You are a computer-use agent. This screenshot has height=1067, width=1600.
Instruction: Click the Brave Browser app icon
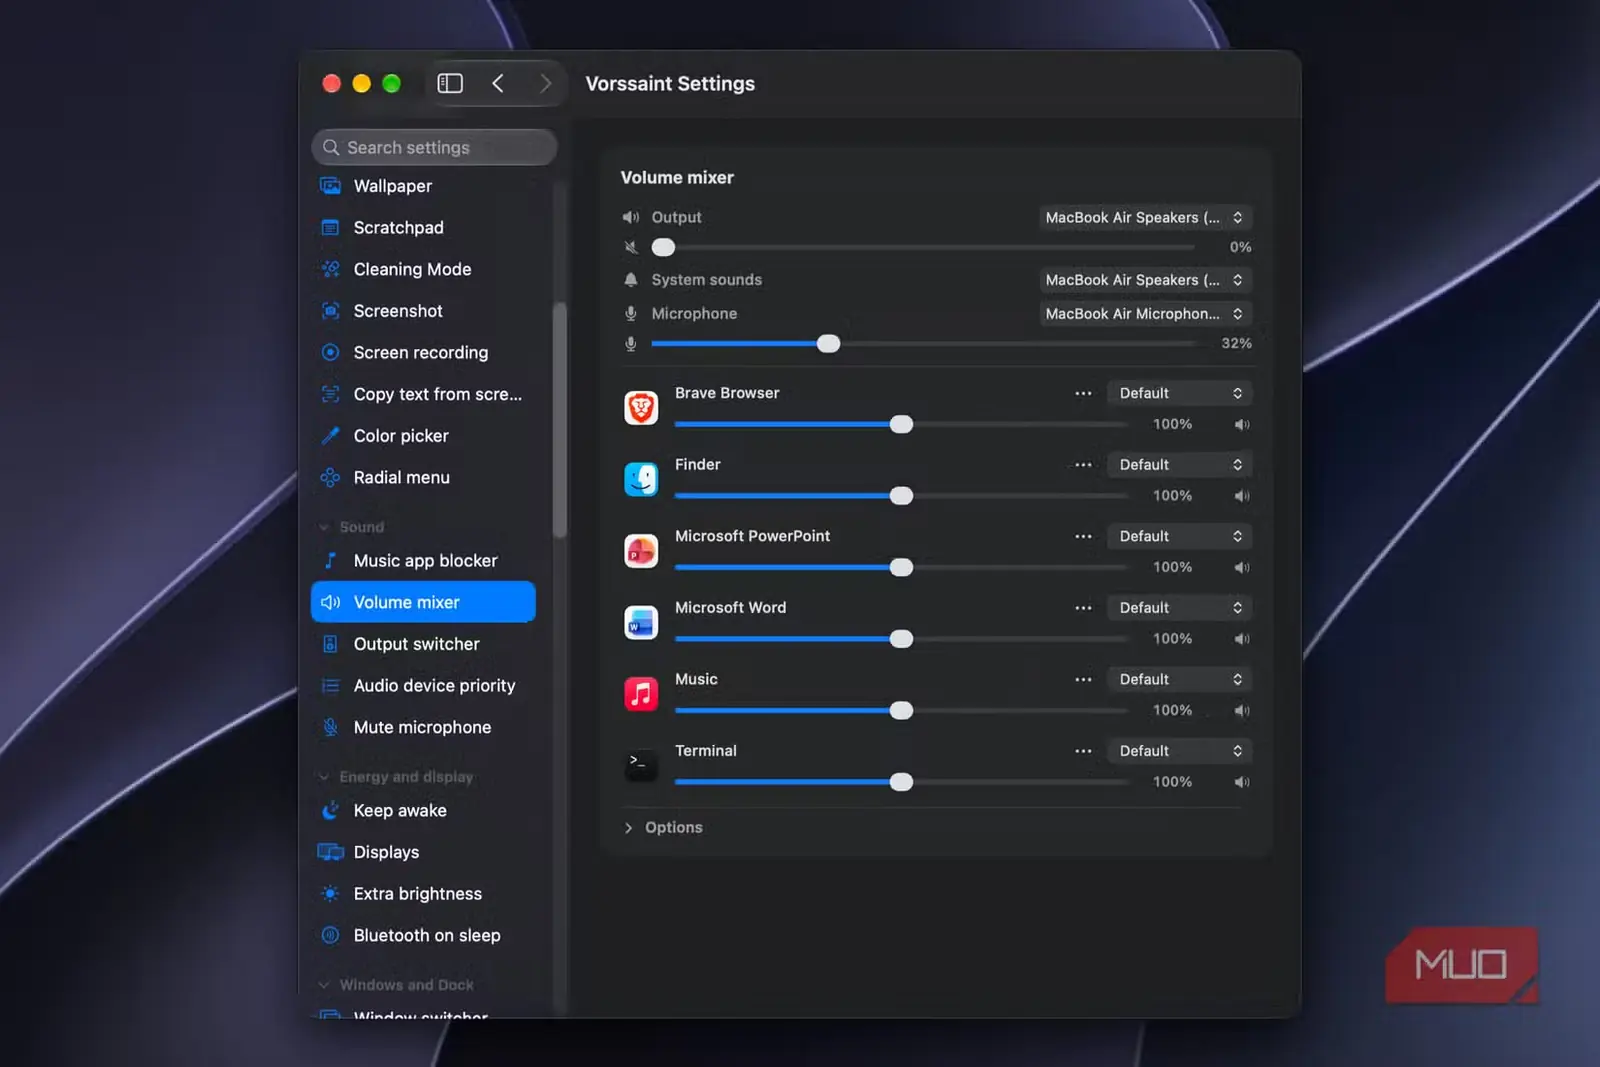pos(641,408)
